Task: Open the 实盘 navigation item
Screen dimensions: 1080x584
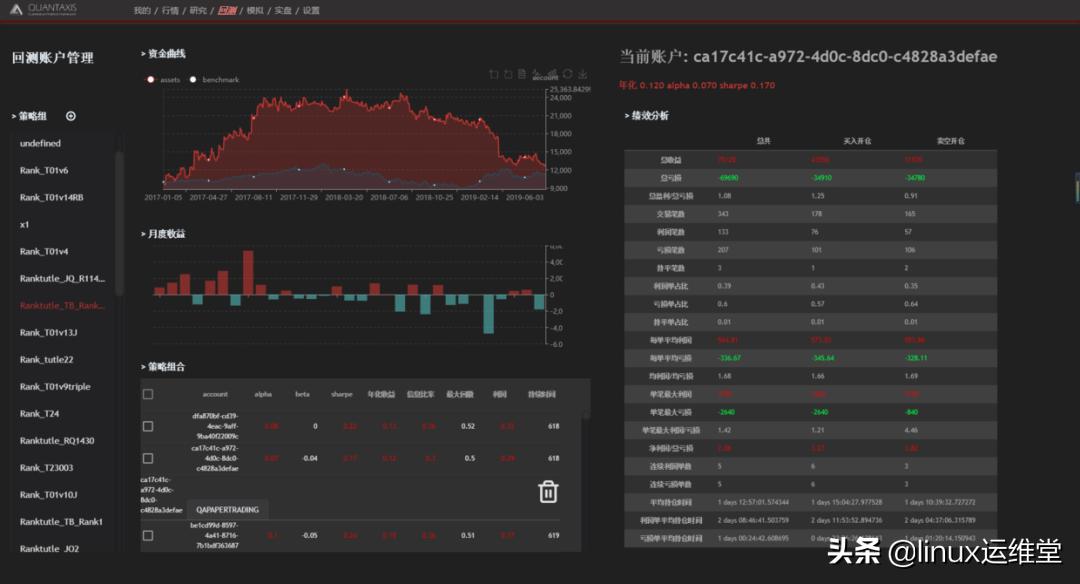Action: point(283,10)
